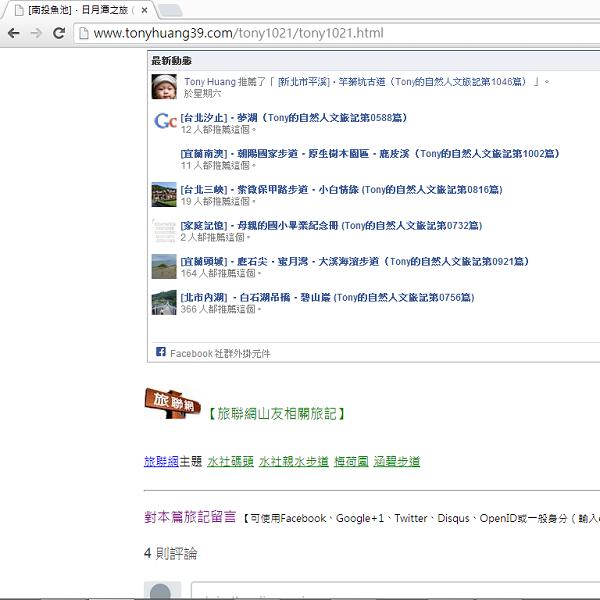Open the 宜蘭頭城 鹿石尖 thumbnail image
The image size is (600, 600).
coord(165,267)
